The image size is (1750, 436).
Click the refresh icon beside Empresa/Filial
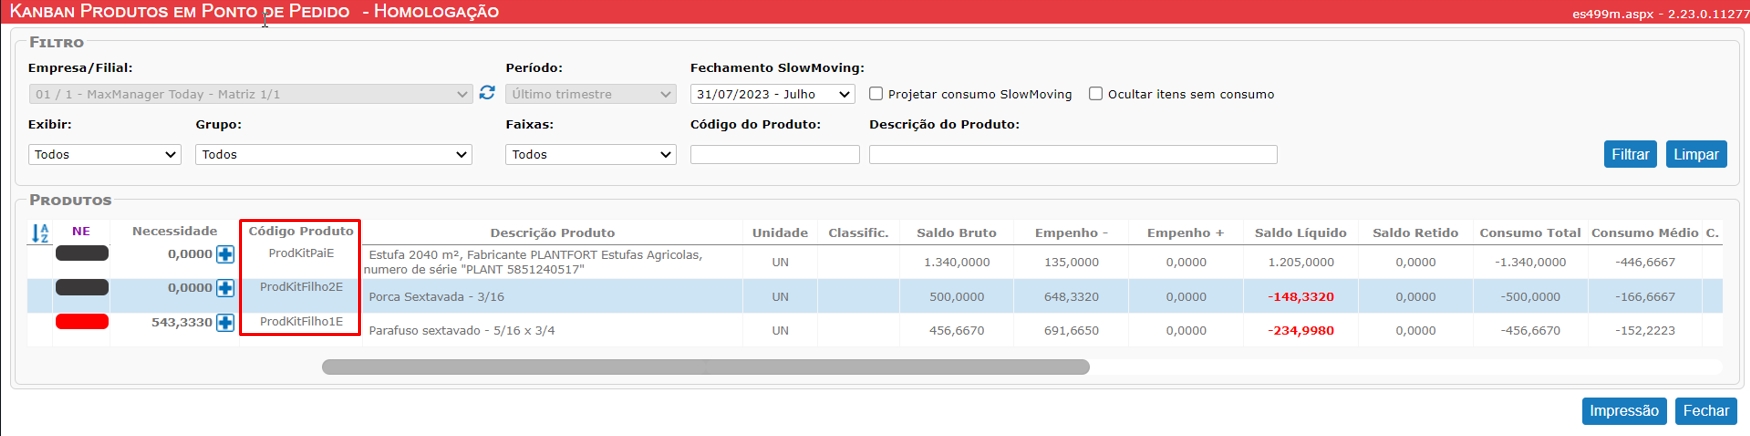click(487, 93)
